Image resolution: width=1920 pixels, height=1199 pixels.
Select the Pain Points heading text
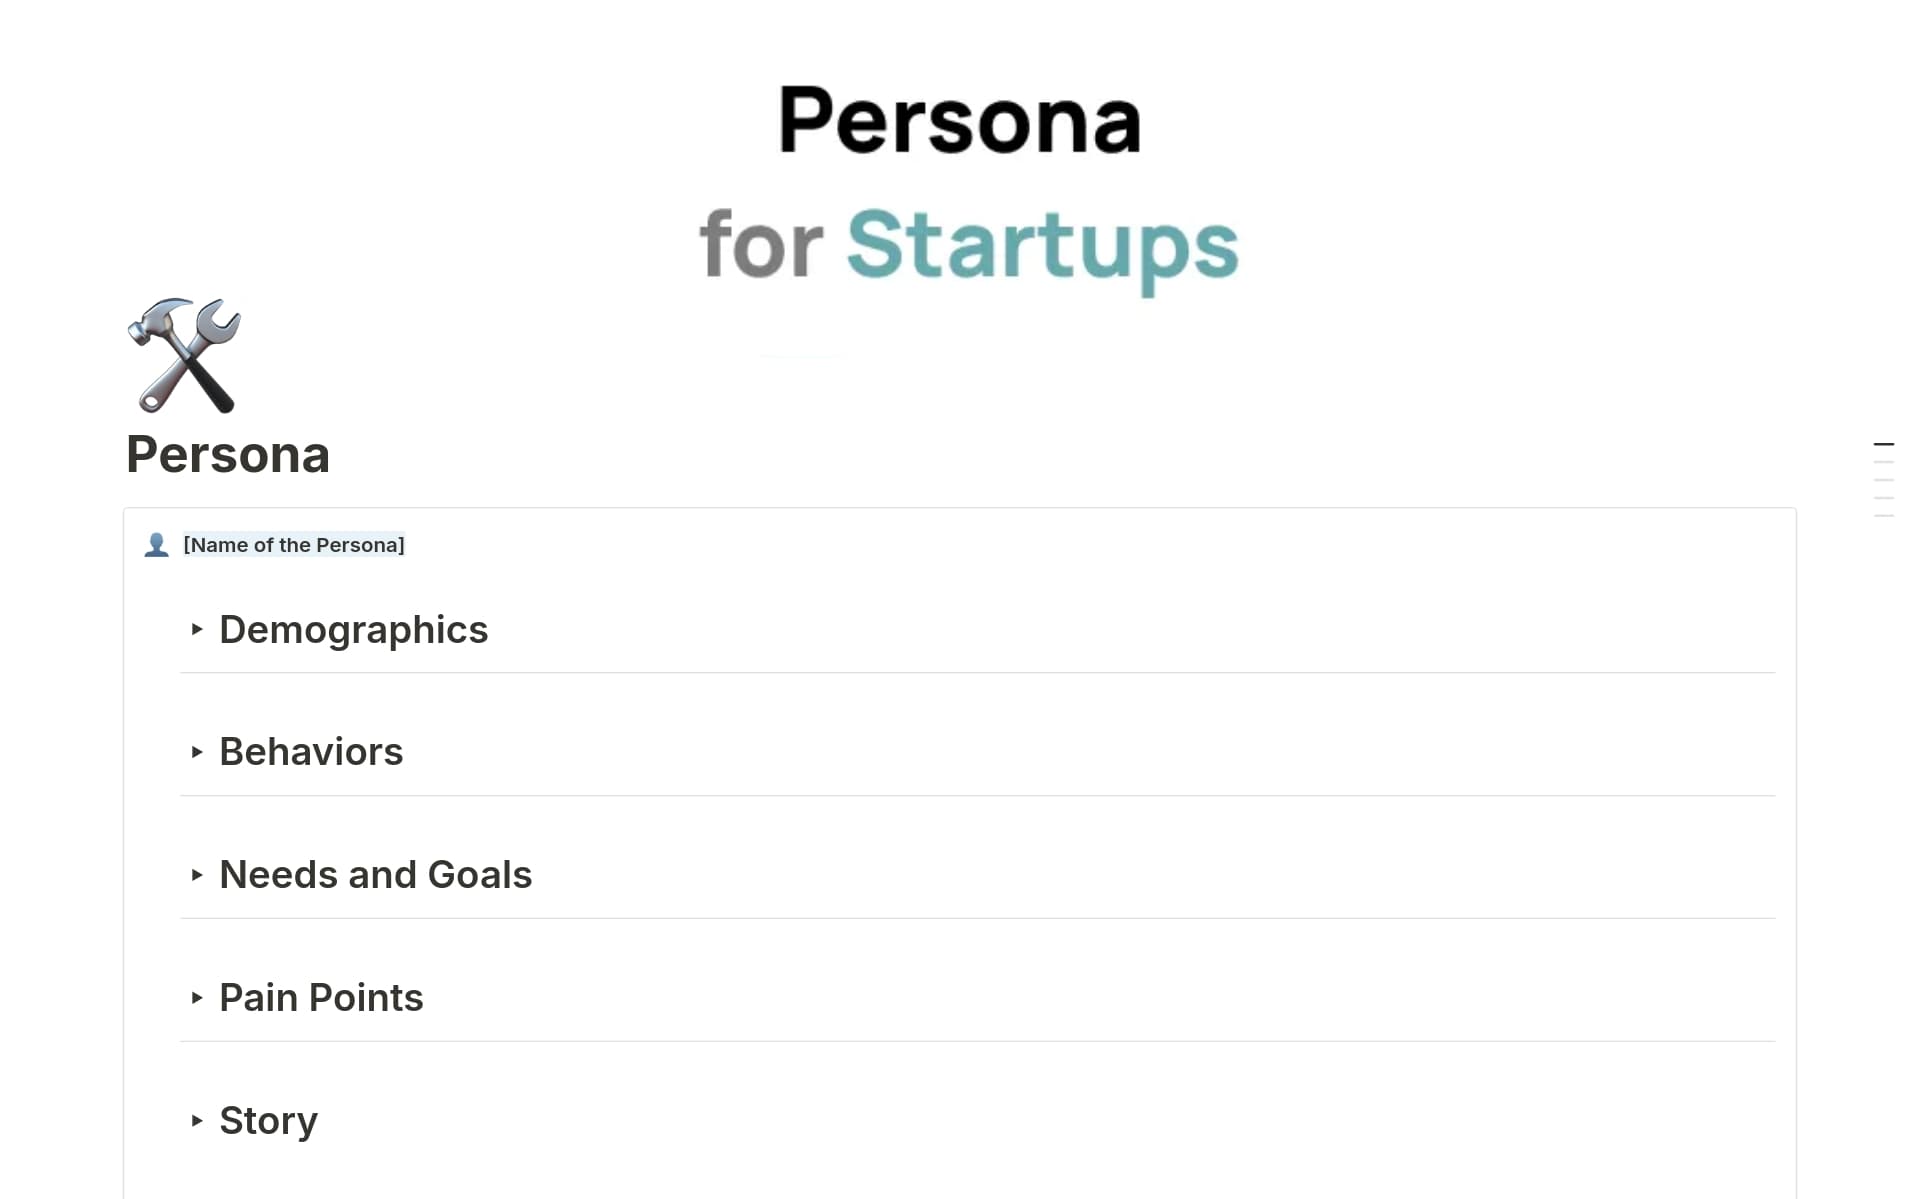(321, 997)
